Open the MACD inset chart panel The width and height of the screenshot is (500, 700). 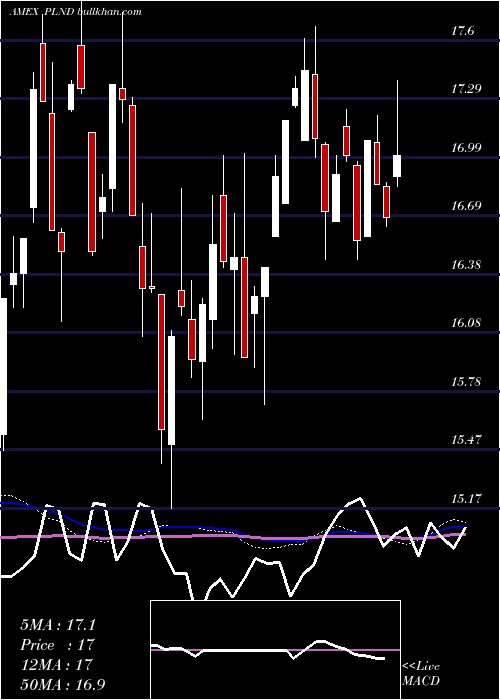(275, 650)
